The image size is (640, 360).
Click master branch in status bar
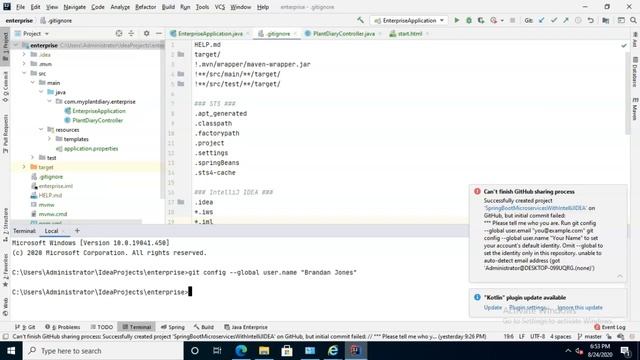pos(590,337)
